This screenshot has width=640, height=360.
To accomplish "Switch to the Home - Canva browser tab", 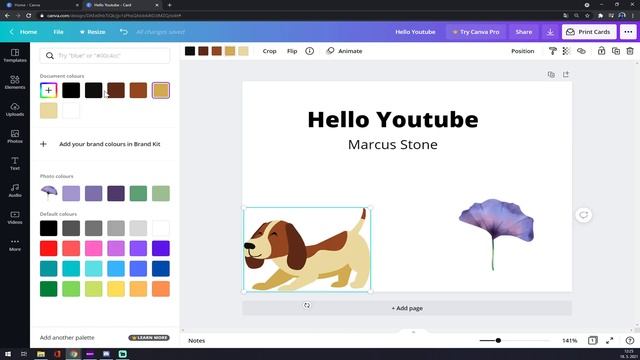I will 41,5.
